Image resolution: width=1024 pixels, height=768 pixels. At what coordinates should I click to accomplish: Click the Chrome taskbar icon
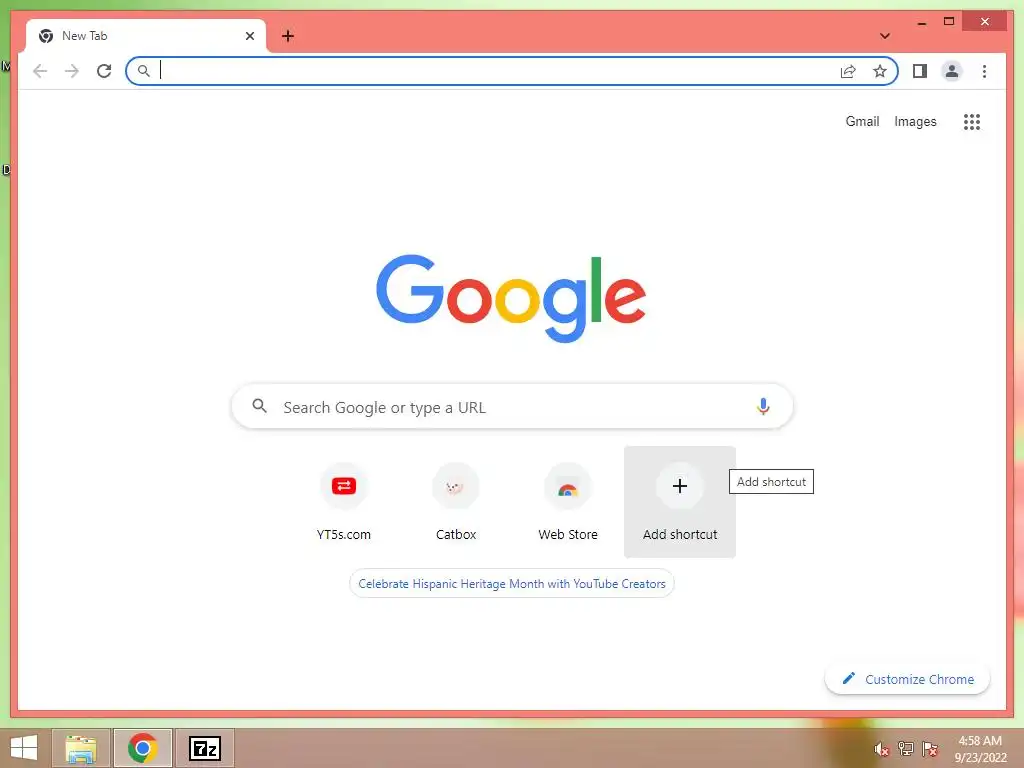coord(142,748)
